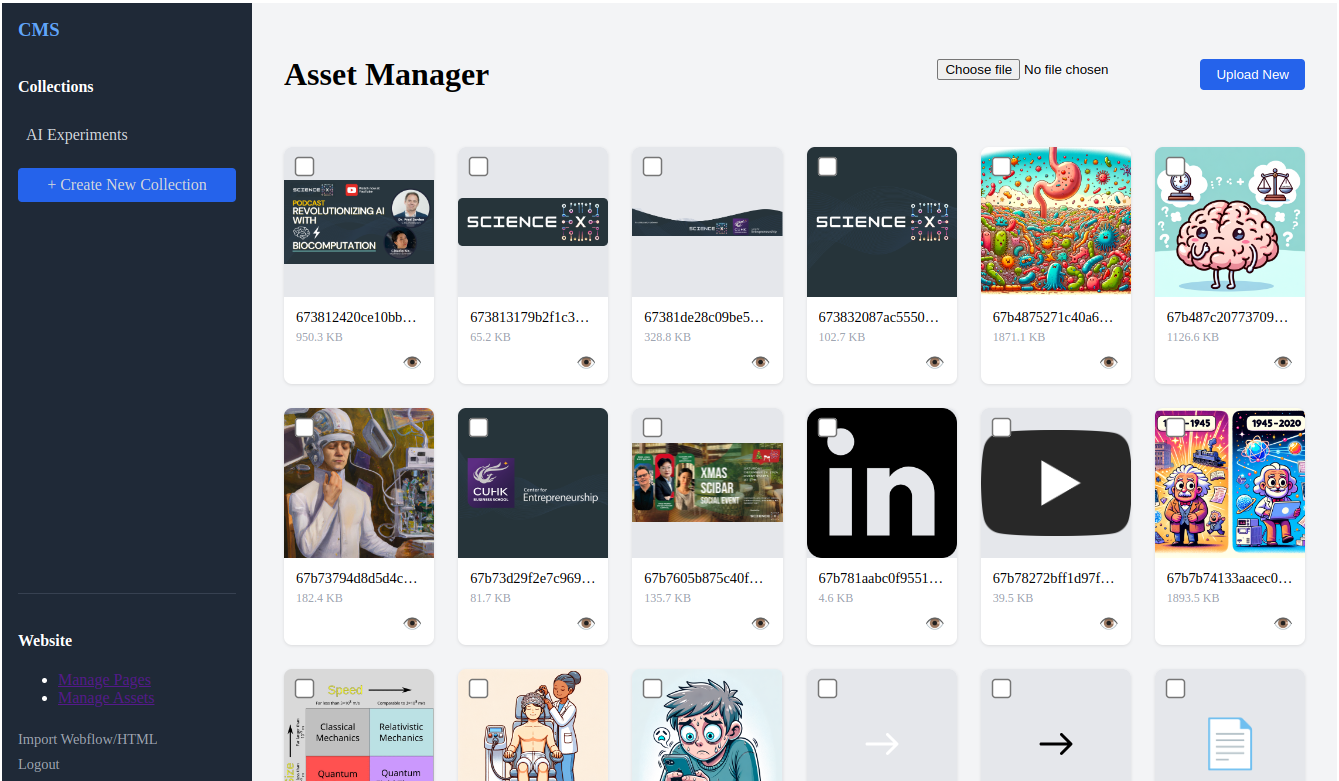
Task: Open CUHK Center for Entrepreneurship thumbnail
Action: pos(533,483)
